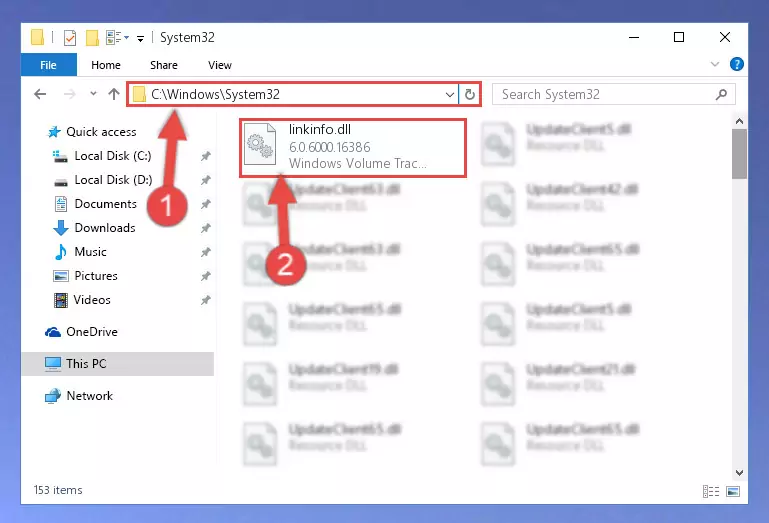Viewport: 769px width, 523px height.
Task: Open Explorer help question-mark icon
Action: [737, 64]
